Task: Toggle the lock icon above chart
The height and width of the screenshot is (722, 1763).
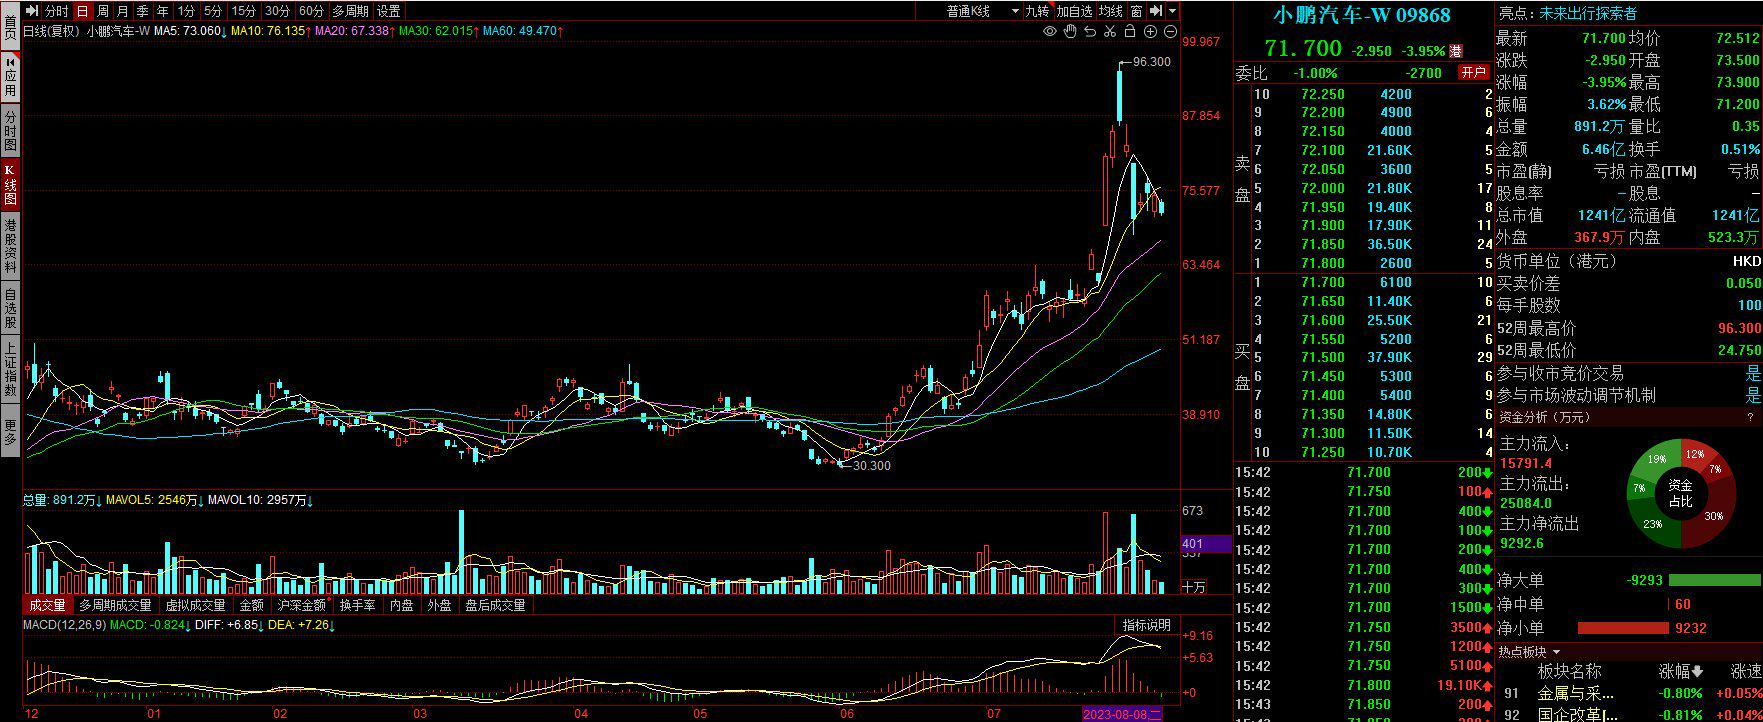Action: (x=1130, y=32)
